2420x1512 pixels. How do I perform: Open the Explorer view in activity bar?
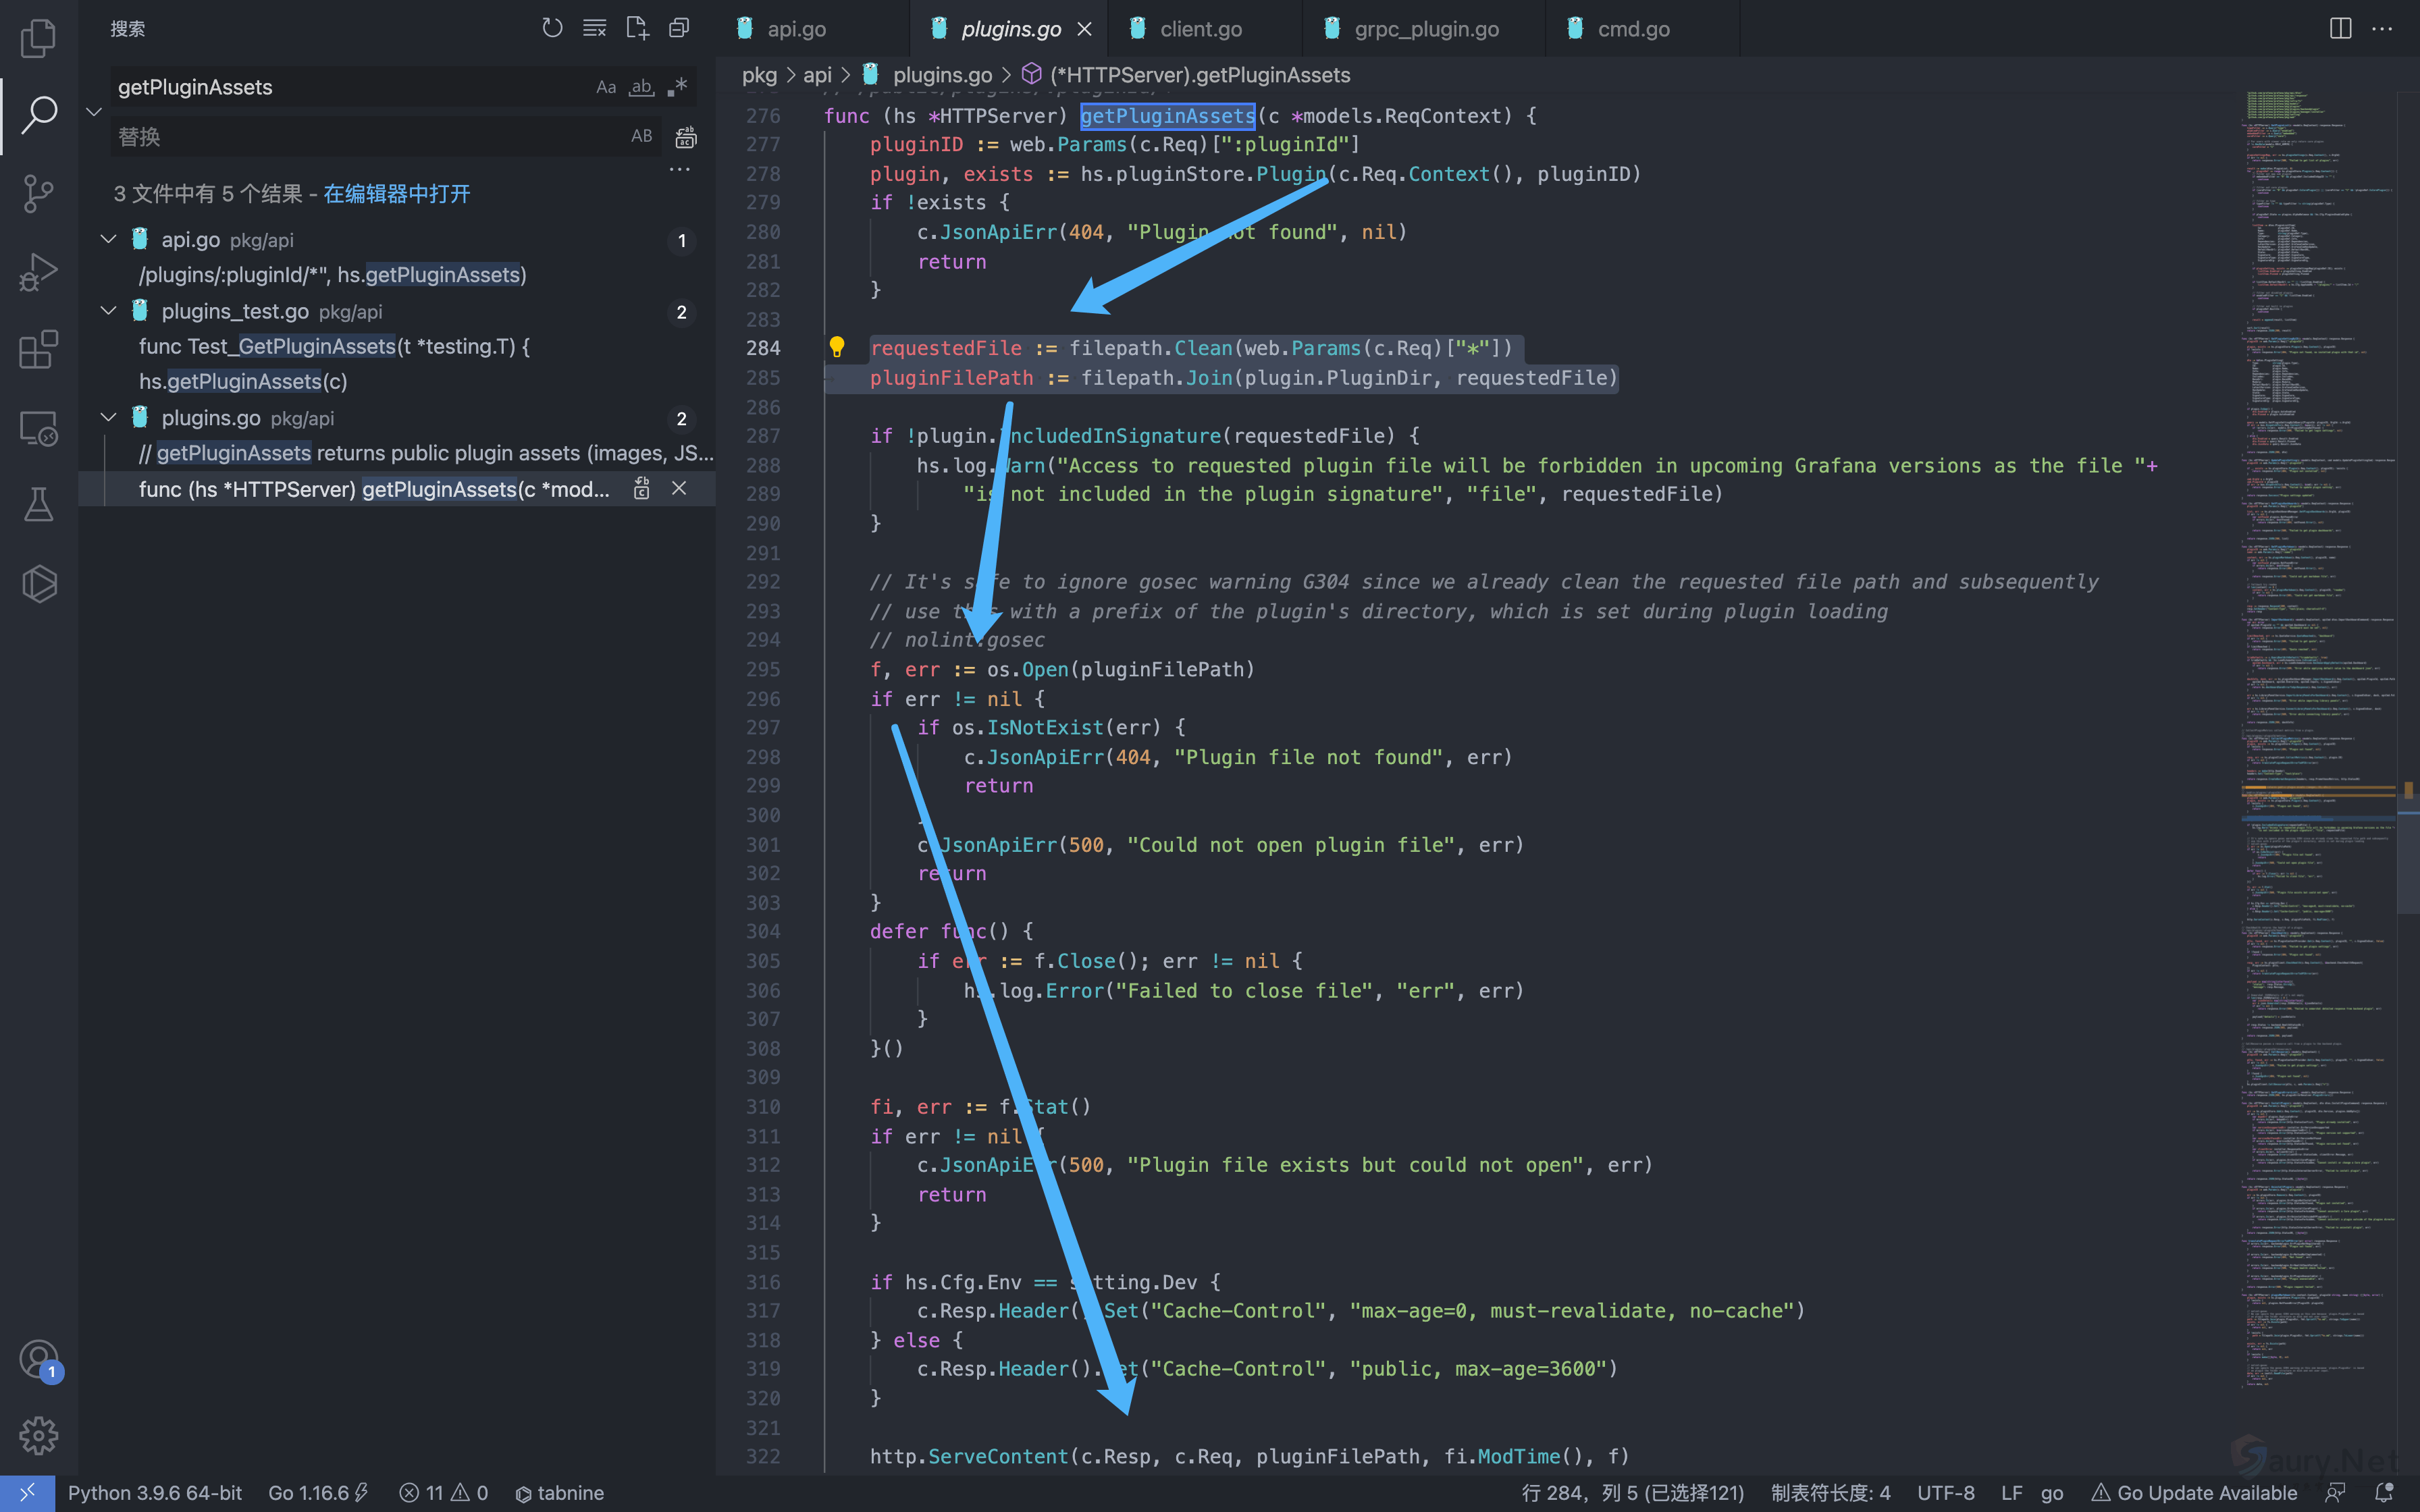38,38
